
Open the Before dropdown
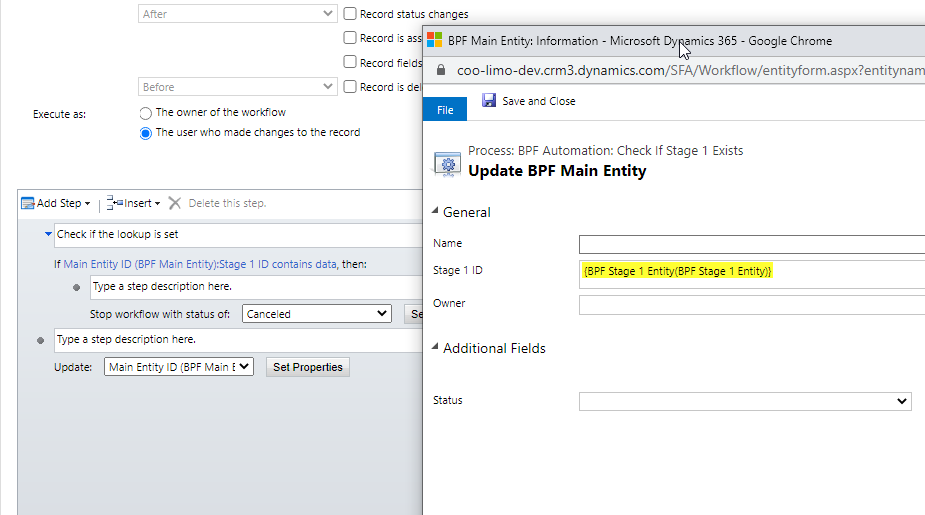point(237,87)
